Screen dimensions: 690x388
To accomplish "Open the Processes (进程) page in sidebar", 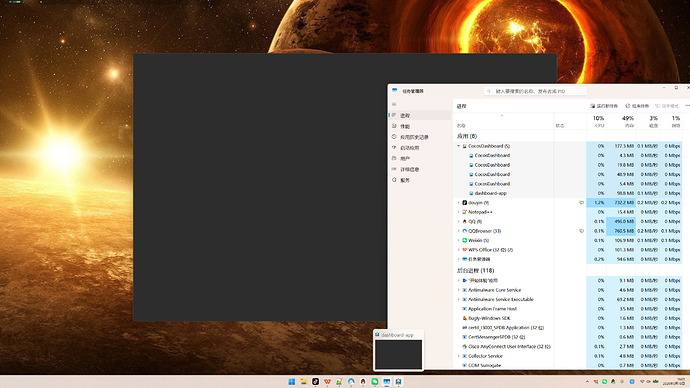I will (420, 115).
